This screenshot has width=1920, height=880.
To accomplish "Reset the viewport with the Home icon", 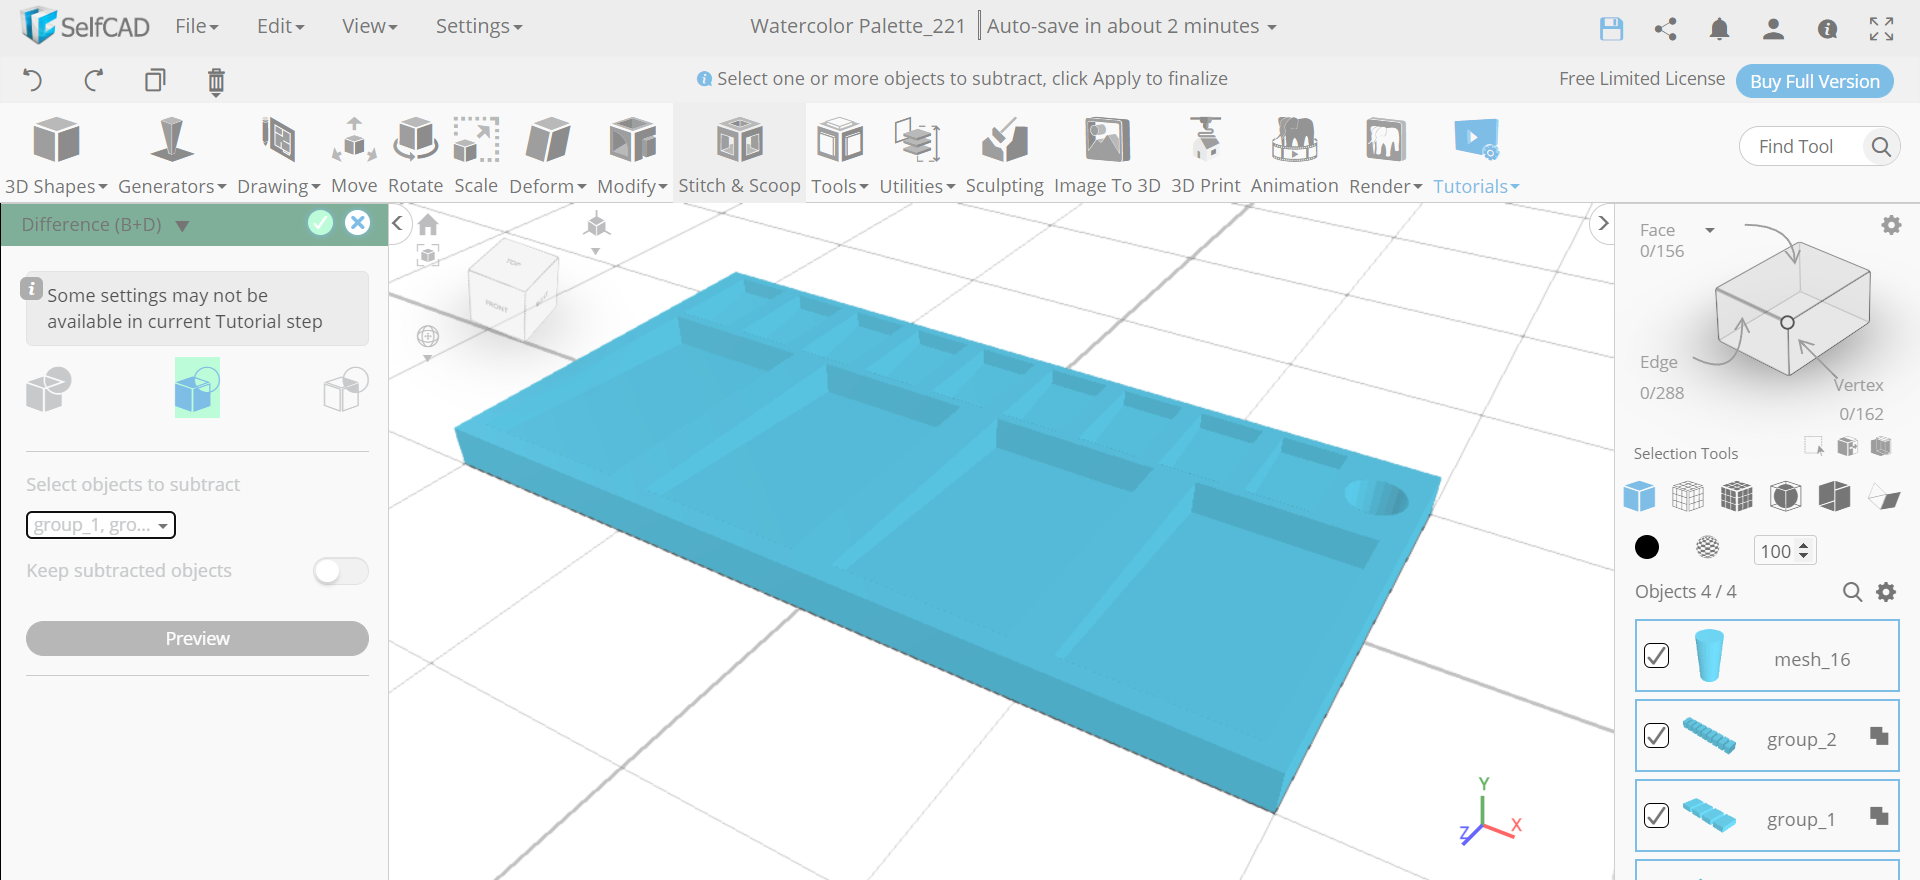I will (x=428, y=225).
